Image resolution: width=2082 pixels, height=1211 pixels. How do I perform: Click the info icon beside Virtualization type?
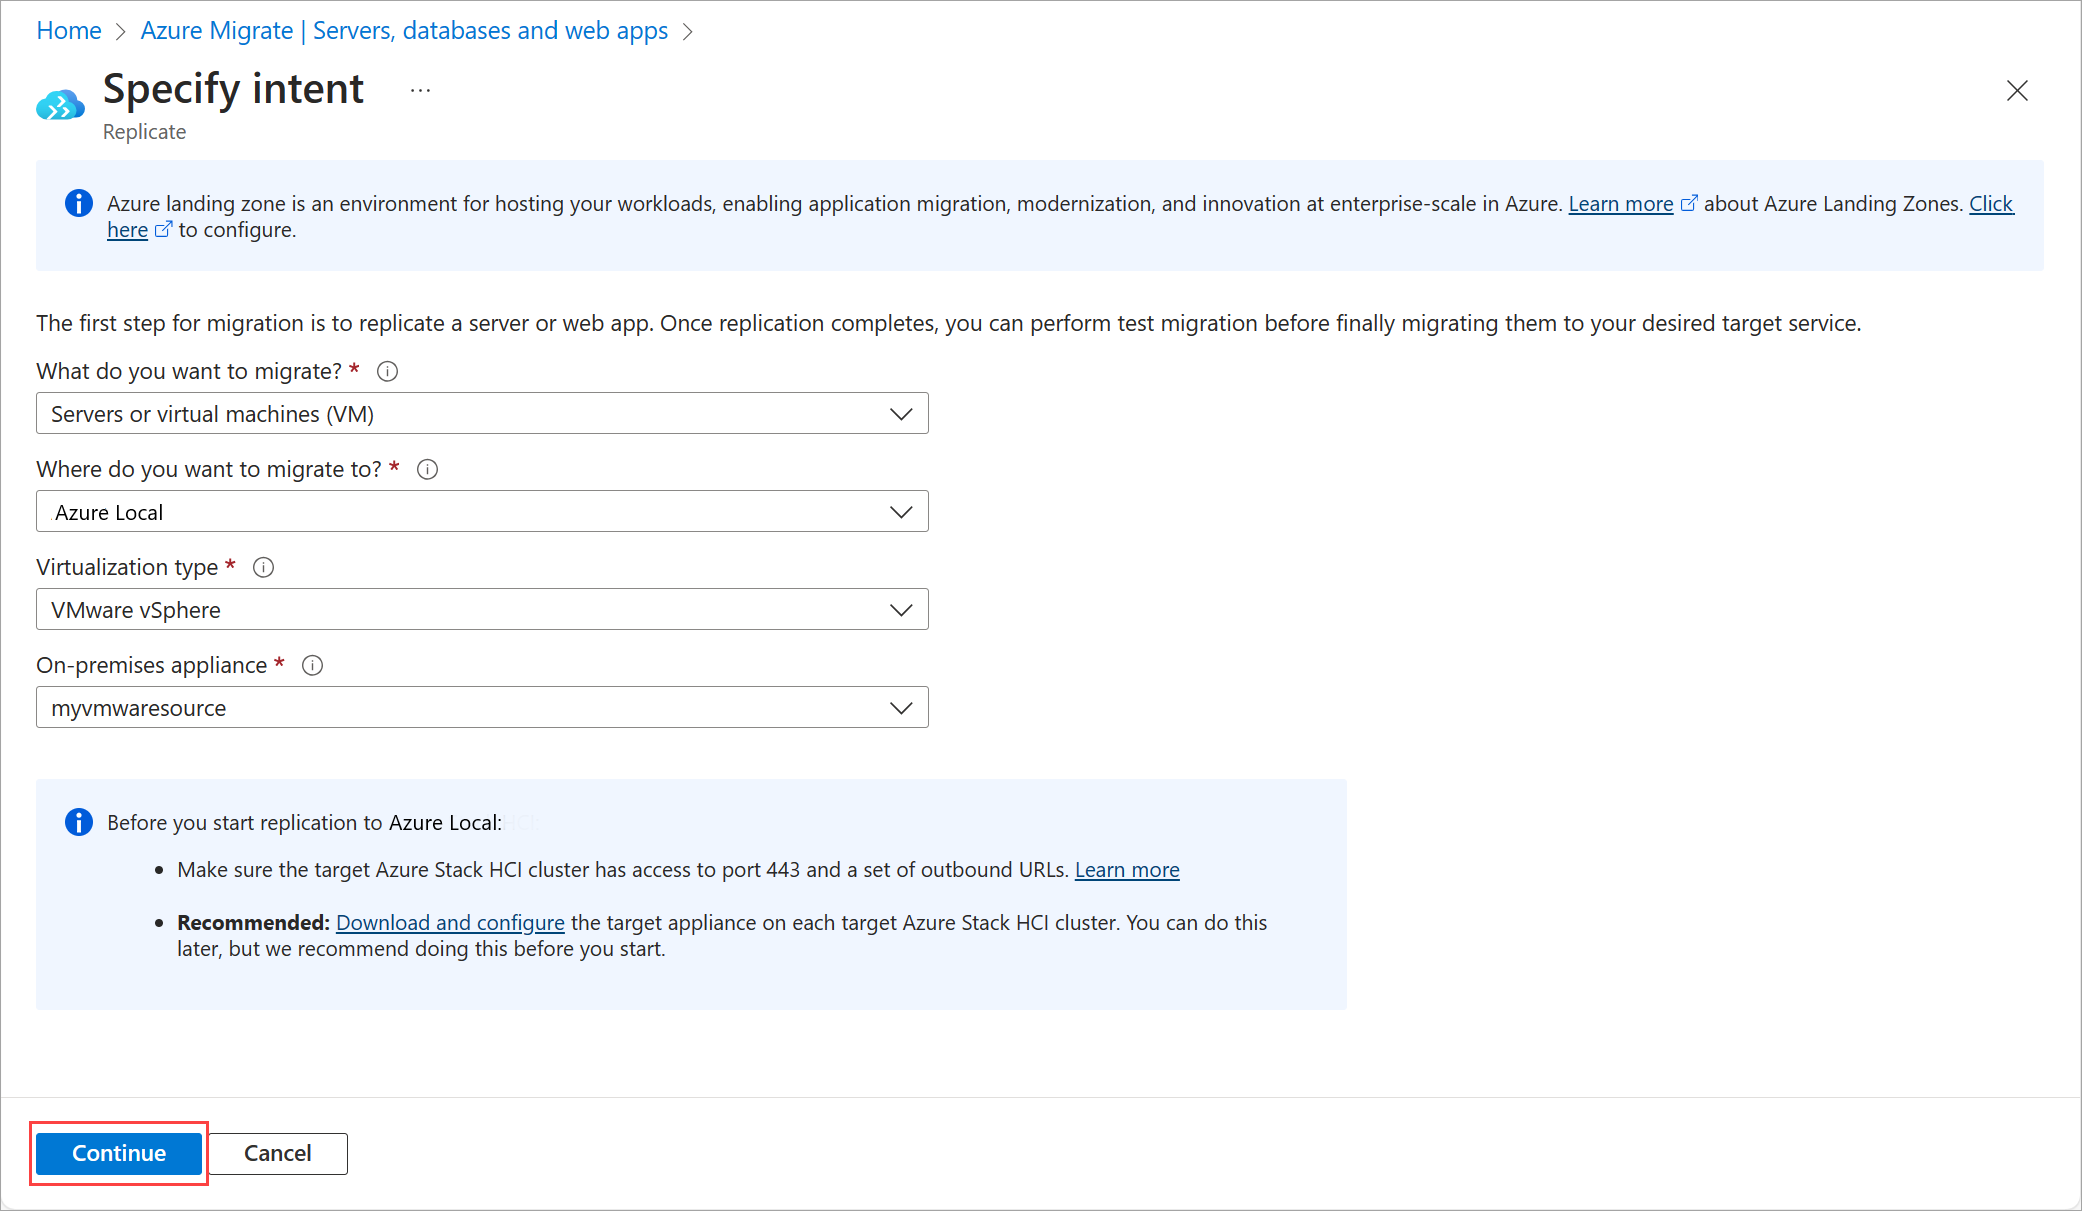coord(263,567)
